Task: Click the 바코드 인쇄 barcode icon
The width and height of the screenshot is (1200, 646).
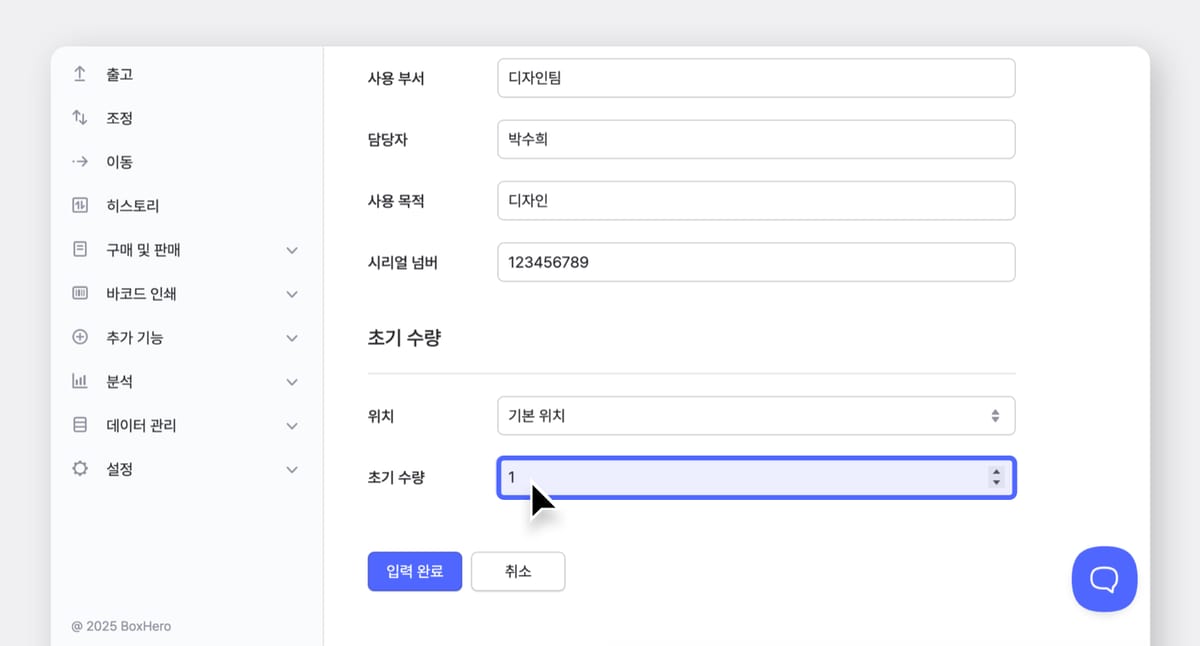Action: pyautogui.click(x=79, y=293)
